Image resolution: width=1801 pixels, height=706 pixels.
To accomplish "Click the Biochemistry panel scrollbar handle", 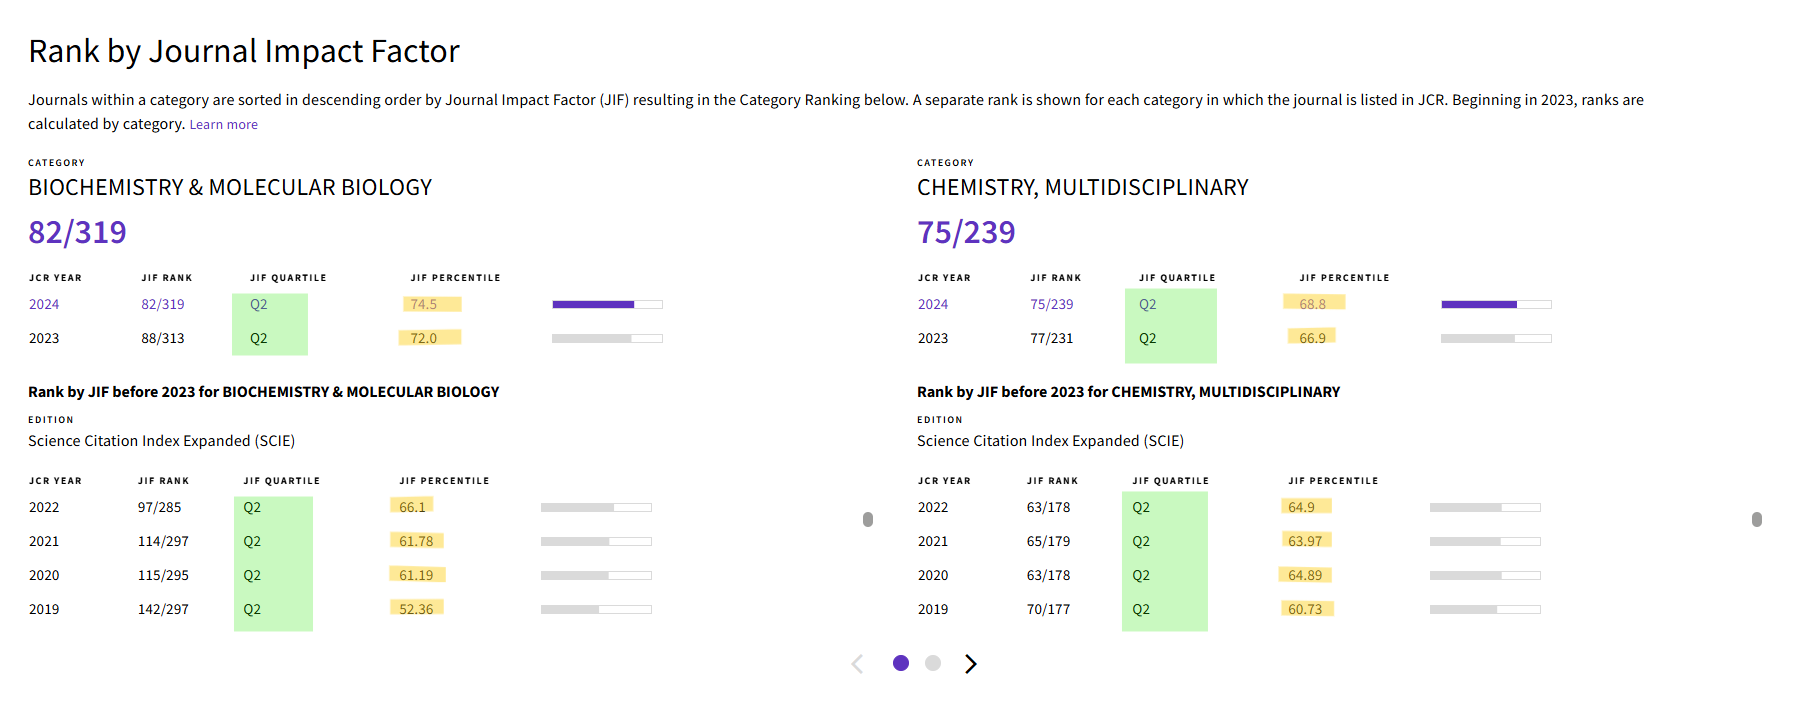I will coord(868,519).
